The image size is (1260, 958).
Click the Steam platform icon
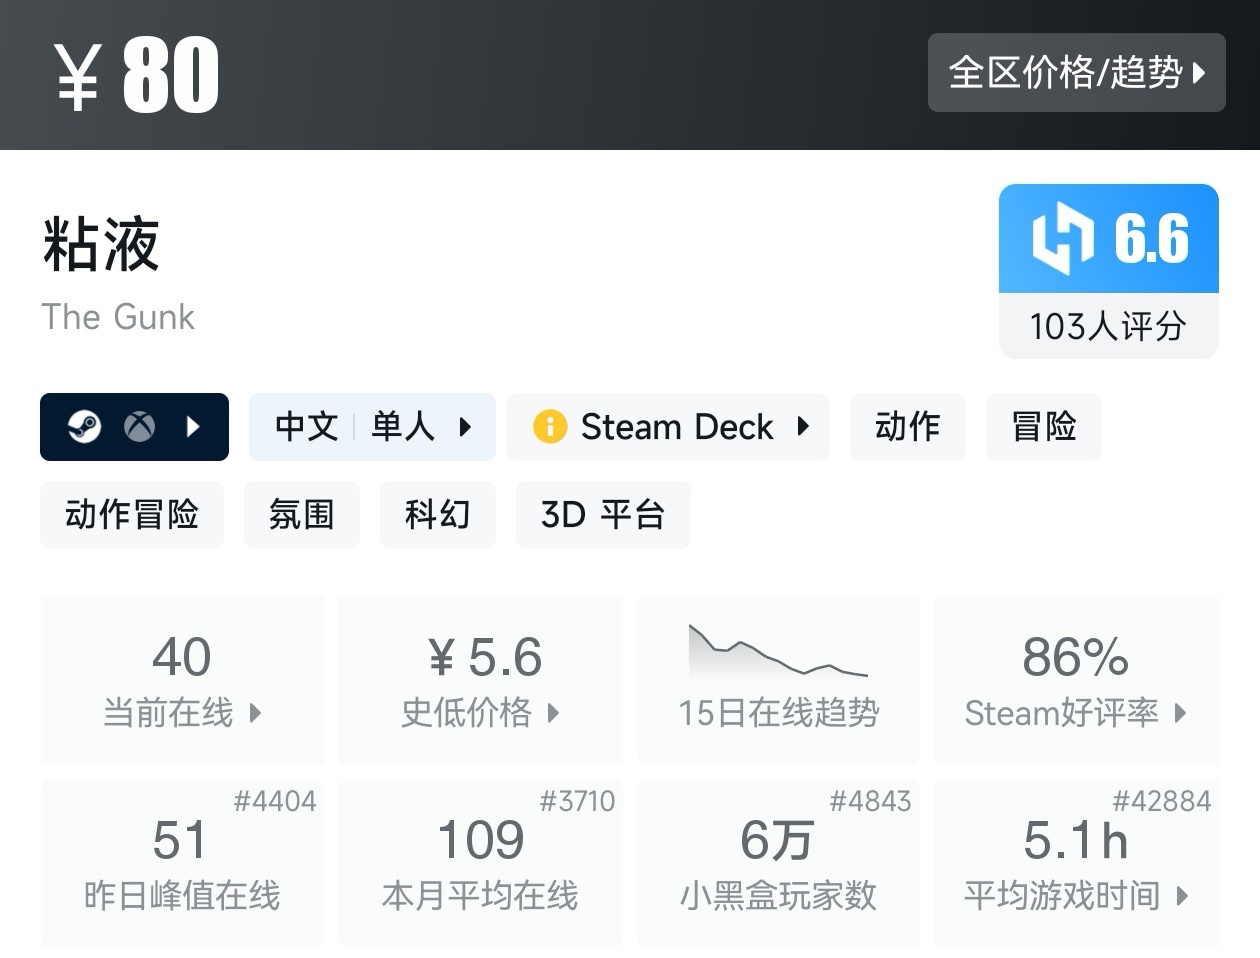pyautogui.click(x=84, y=427)
